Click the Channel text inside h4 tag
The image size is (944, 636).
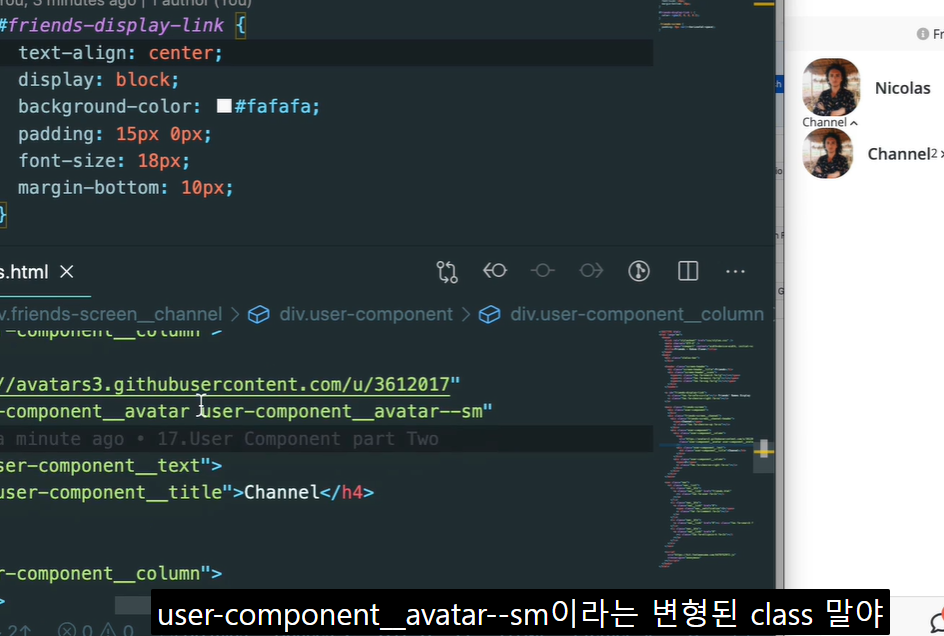(x=281, y=492)
